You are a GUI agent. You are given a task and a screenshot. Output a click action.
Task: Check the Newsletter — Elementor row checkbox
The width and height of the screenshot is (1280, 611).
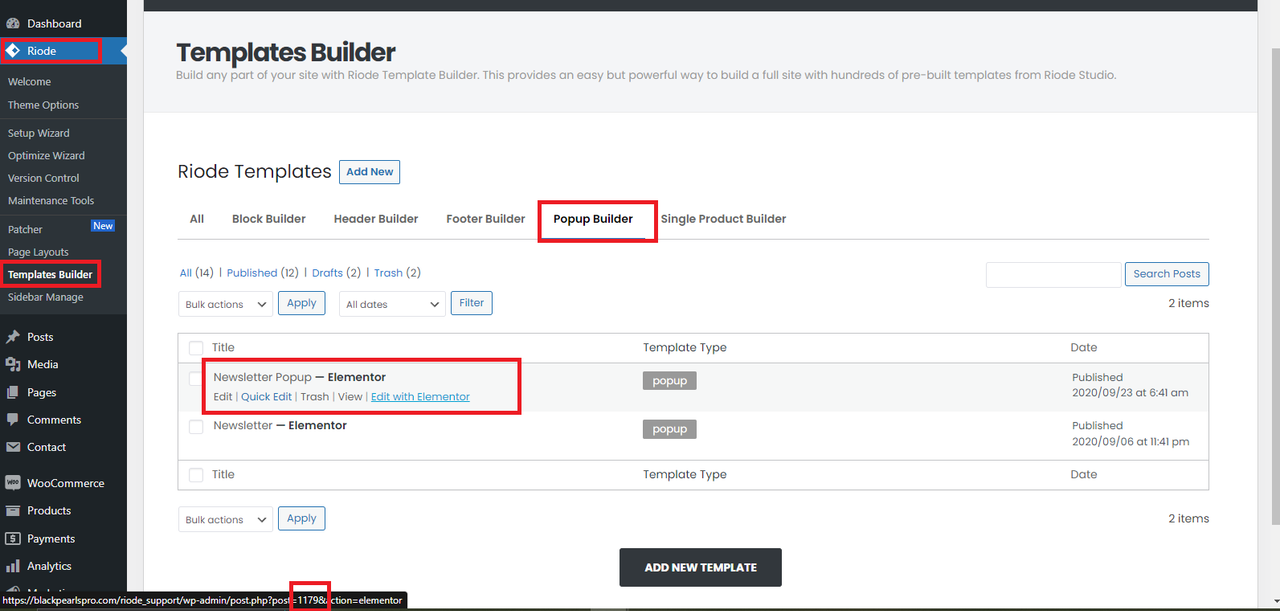196,426
